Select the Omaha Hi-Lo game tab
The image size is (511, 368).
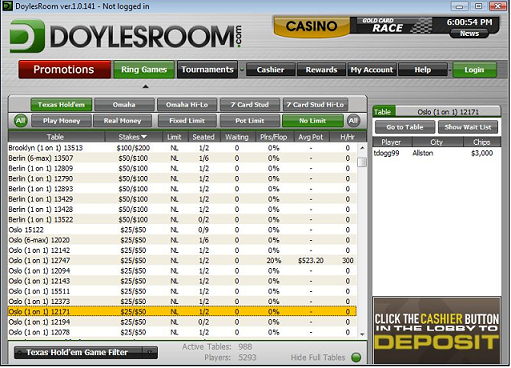tap(187, 105)
